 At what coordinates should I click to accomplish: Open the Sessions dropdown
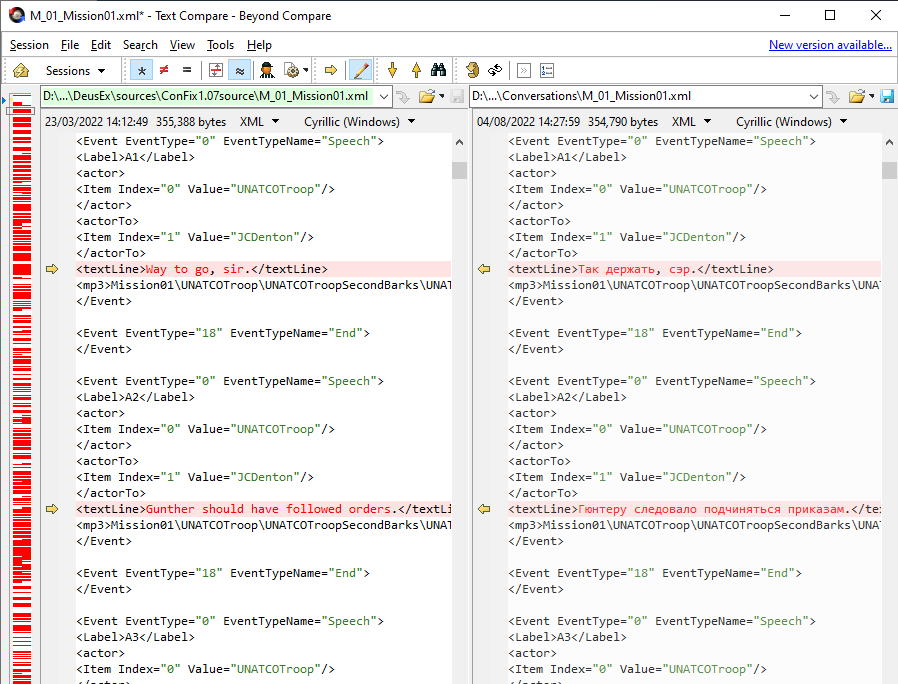[76, 70]
